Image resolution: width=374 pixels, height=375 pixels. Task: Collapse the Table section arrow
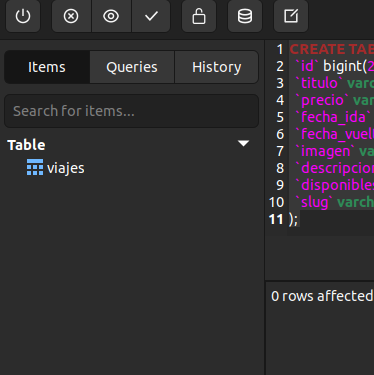[244, 144]
